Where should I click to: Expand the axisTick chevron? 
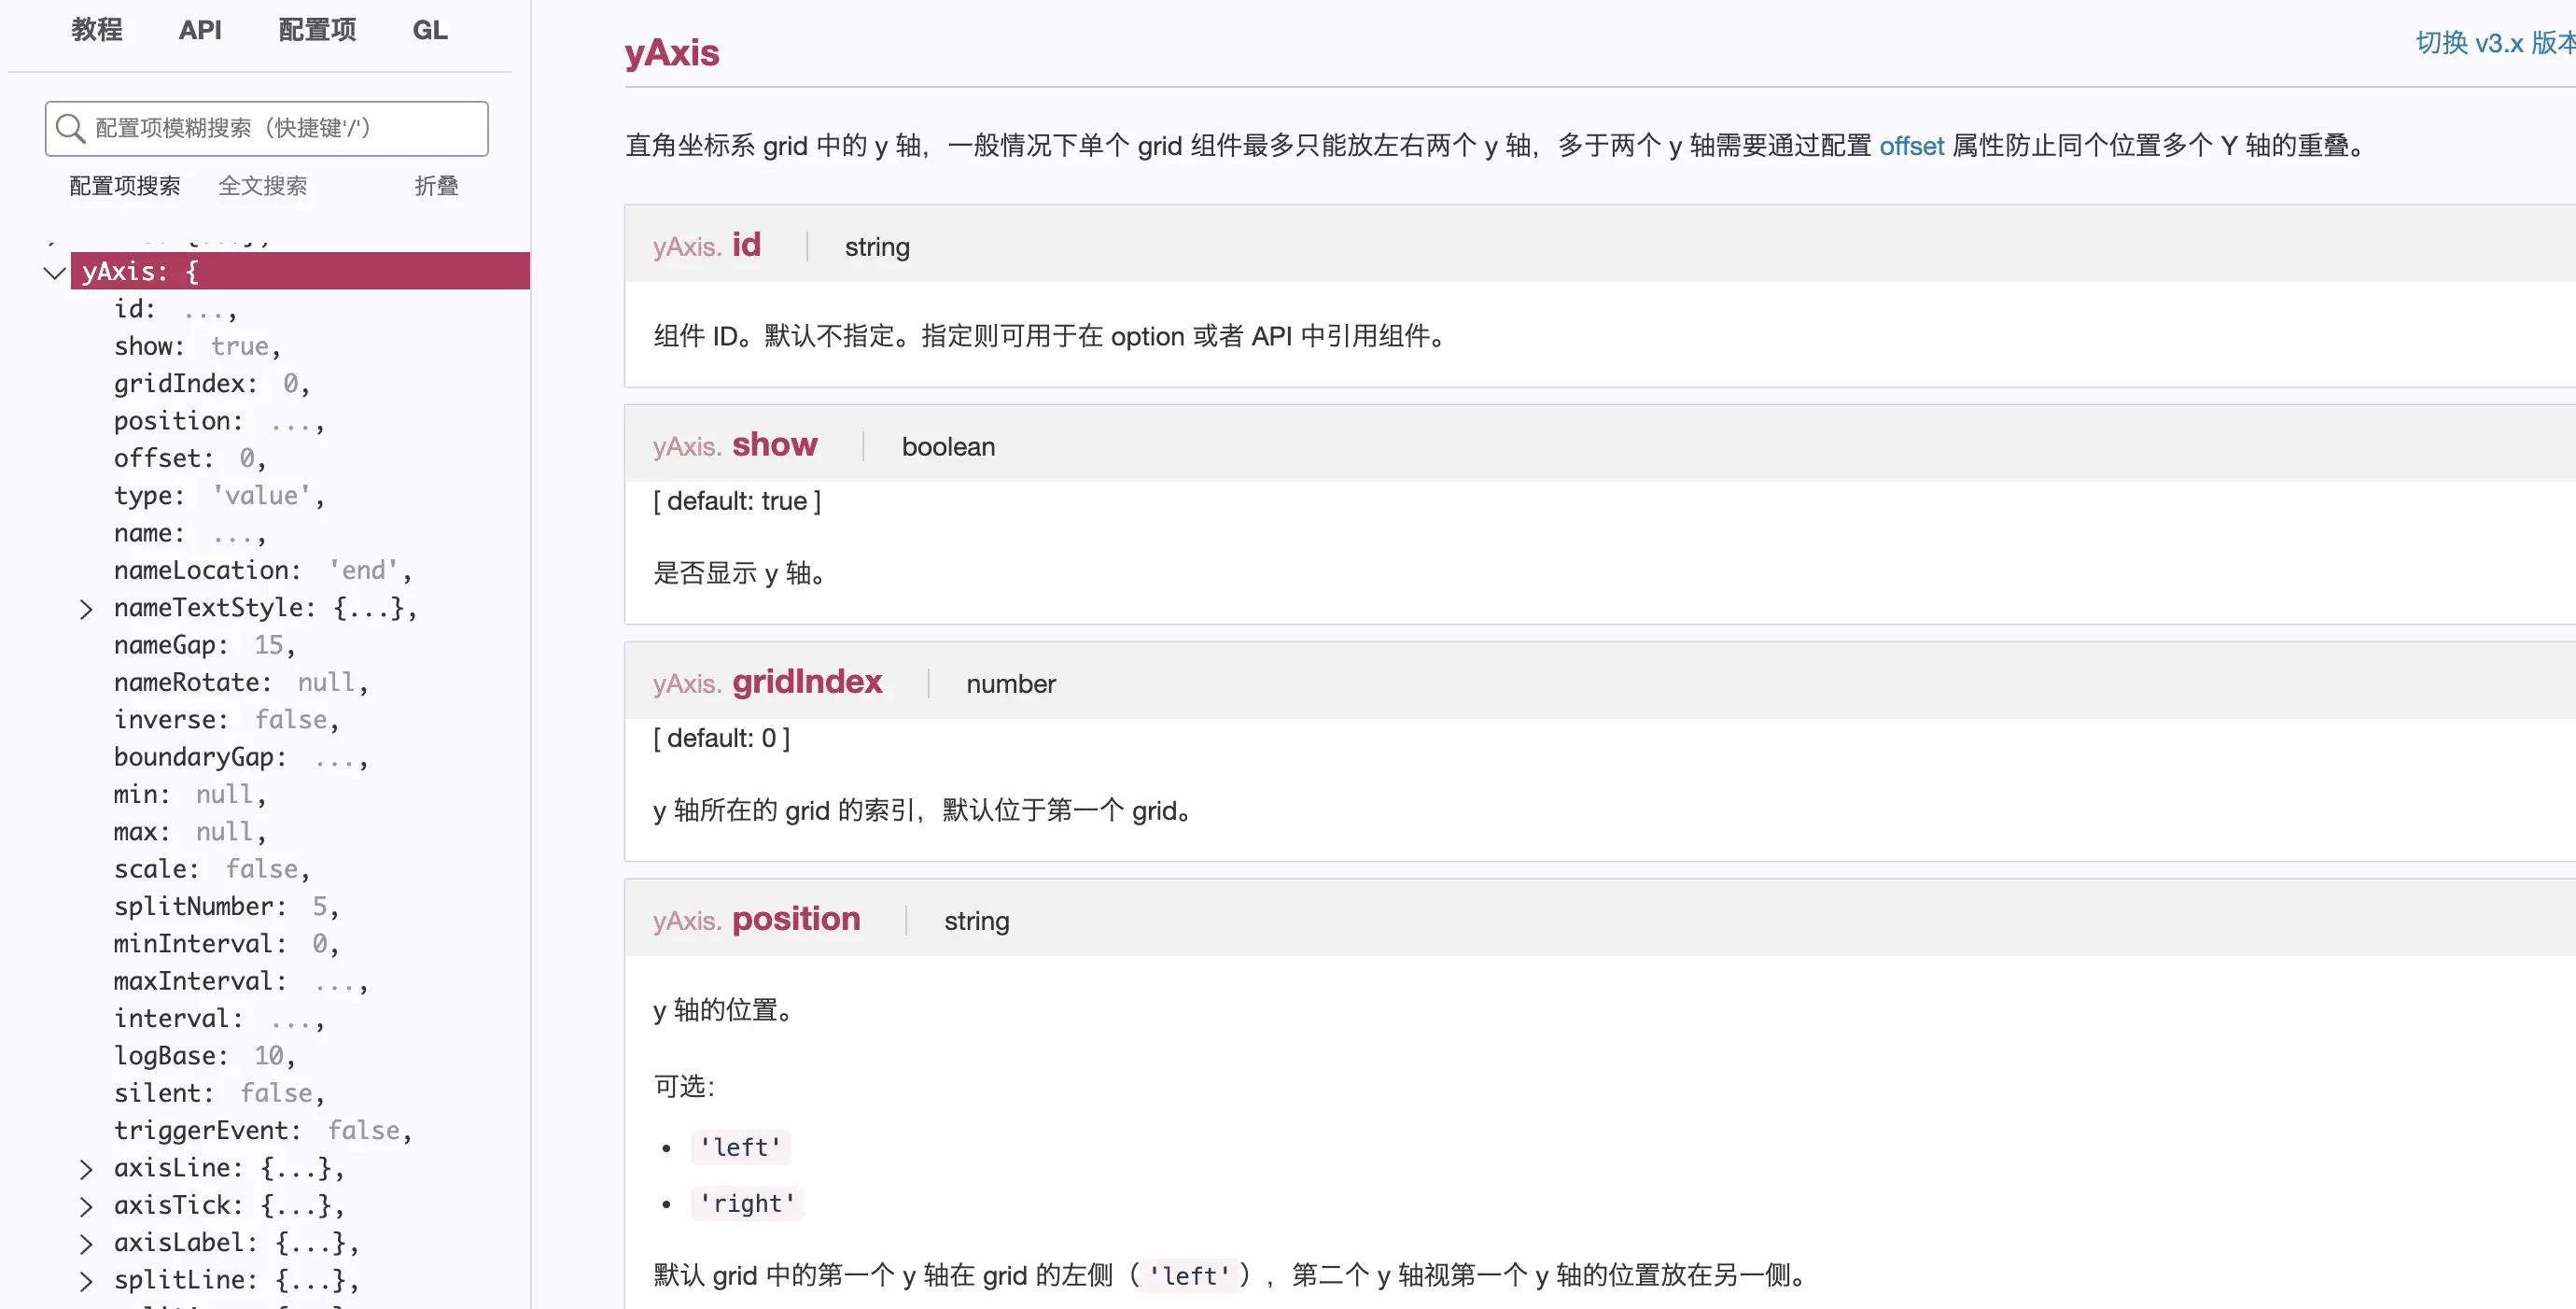tap(86, 1206)
